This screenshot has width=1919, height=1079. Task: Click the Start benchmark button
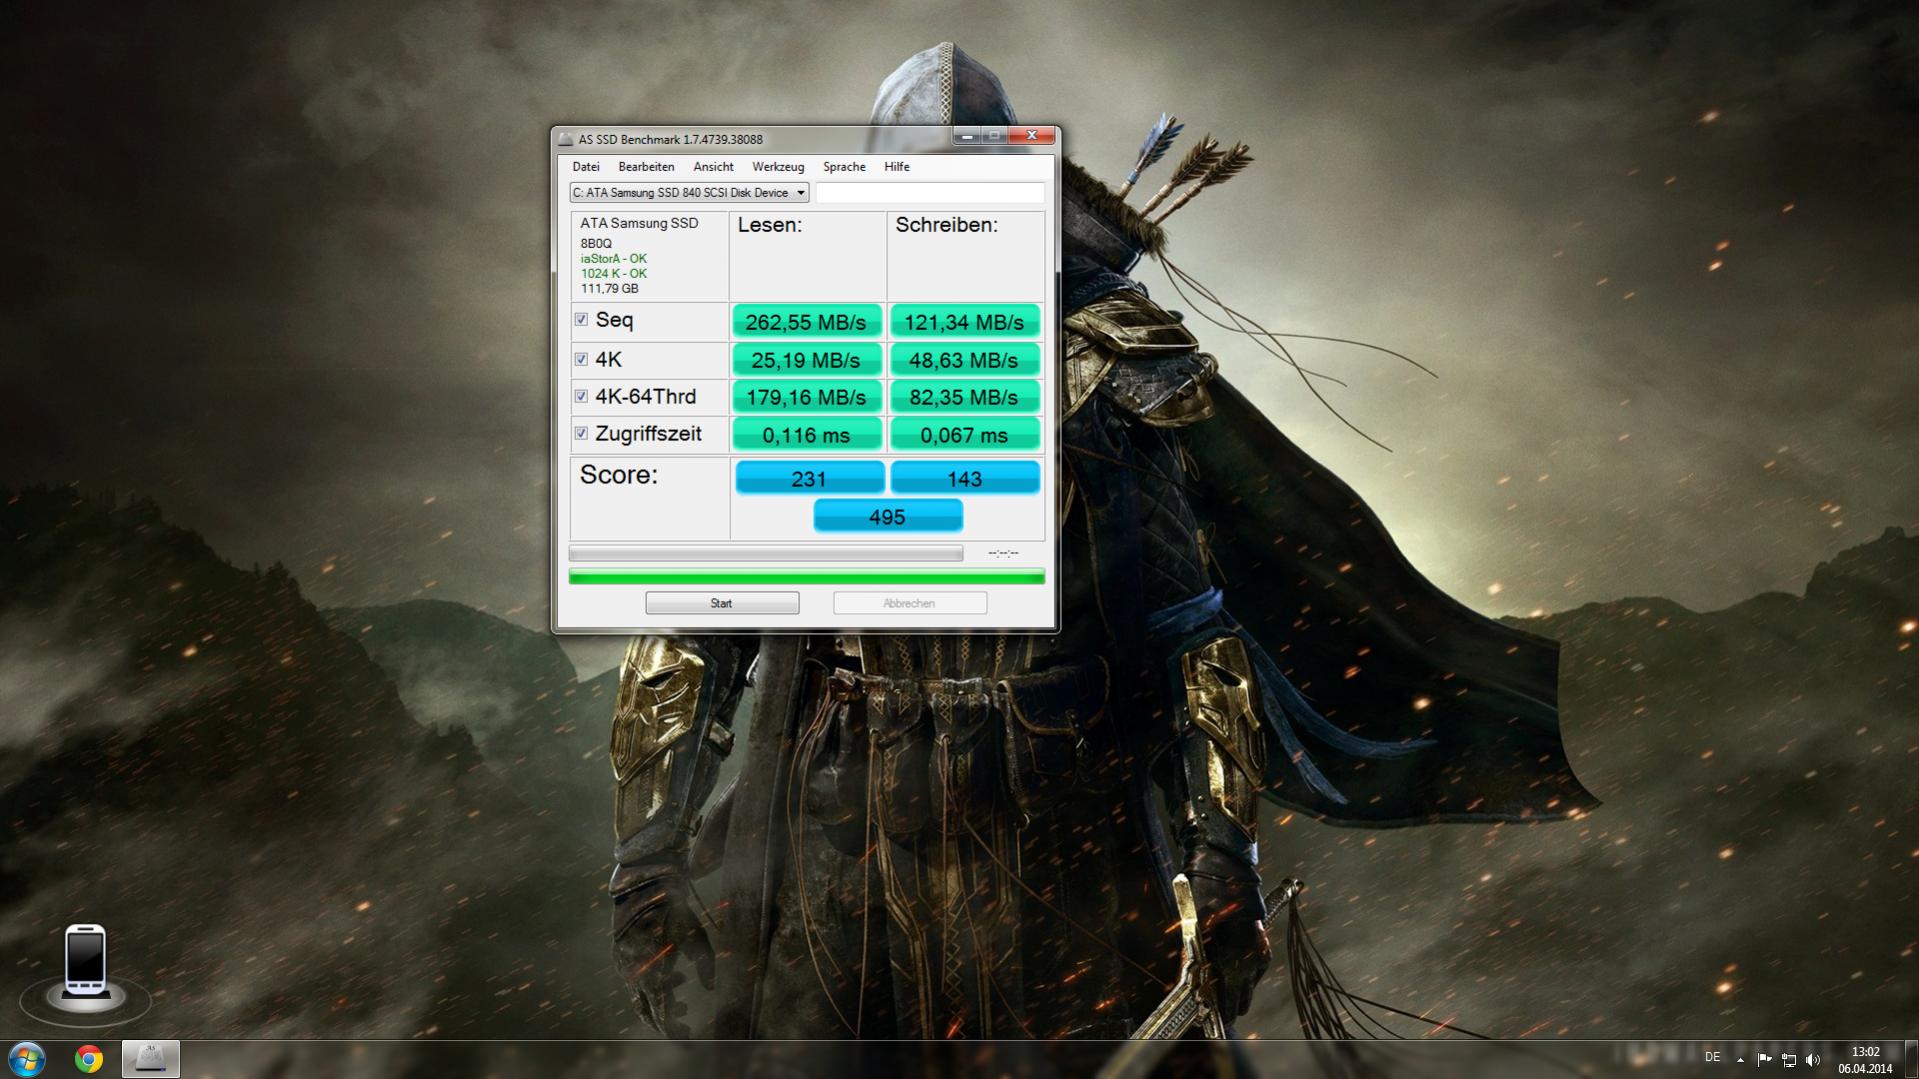tap(722, 603)
